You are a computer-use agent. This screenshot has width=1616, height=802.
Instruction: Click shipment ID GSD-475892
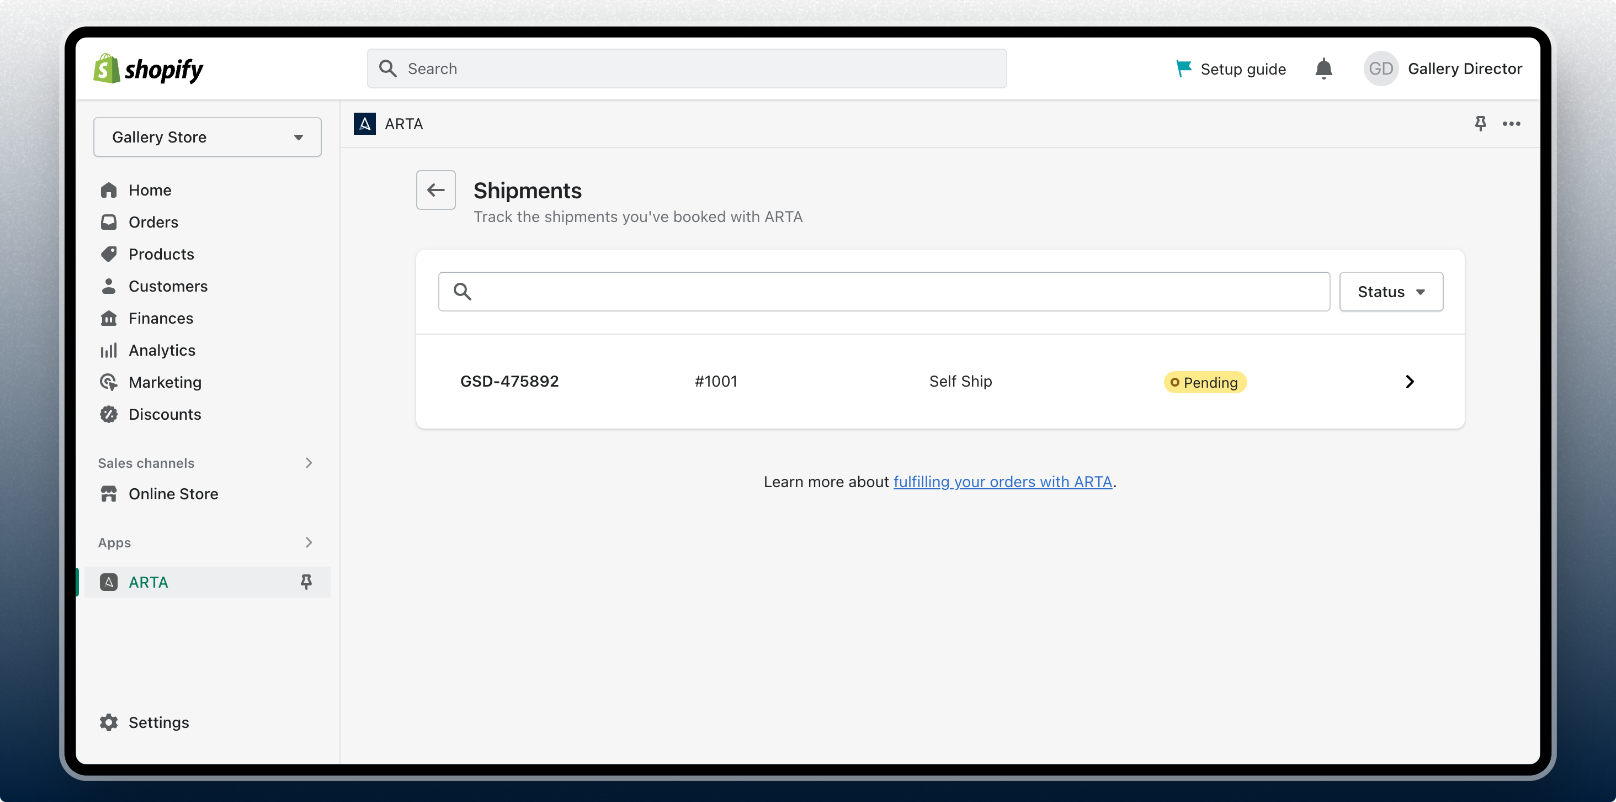point(510,381)
